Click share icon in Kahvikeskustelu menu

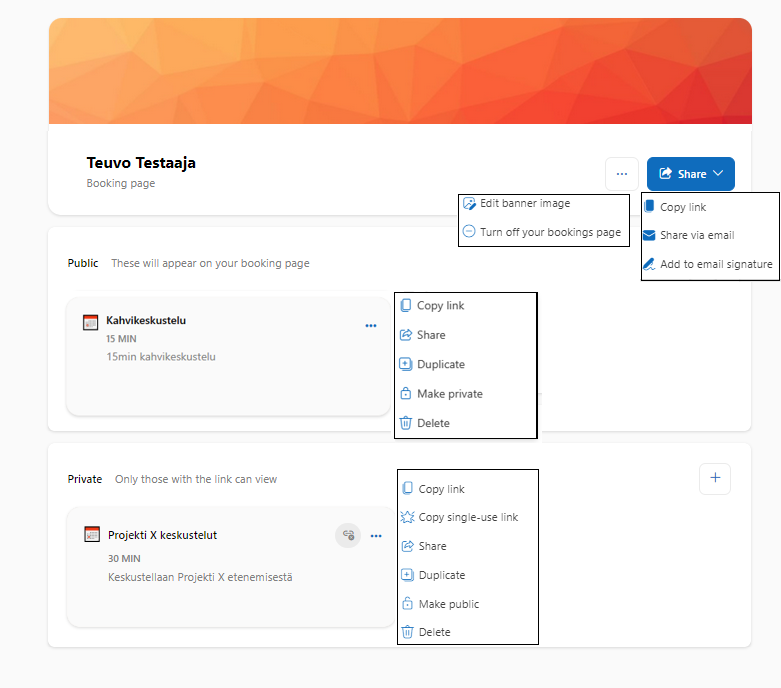tap(406, 335)
